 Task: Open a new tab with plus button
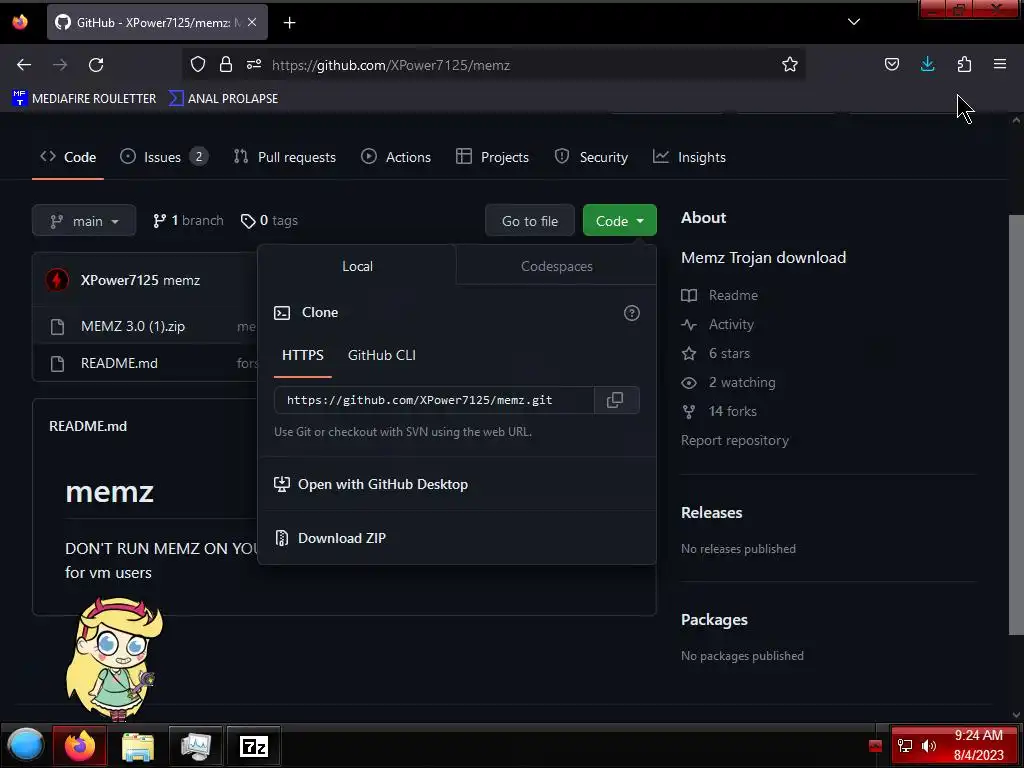[x=289, y=23]
